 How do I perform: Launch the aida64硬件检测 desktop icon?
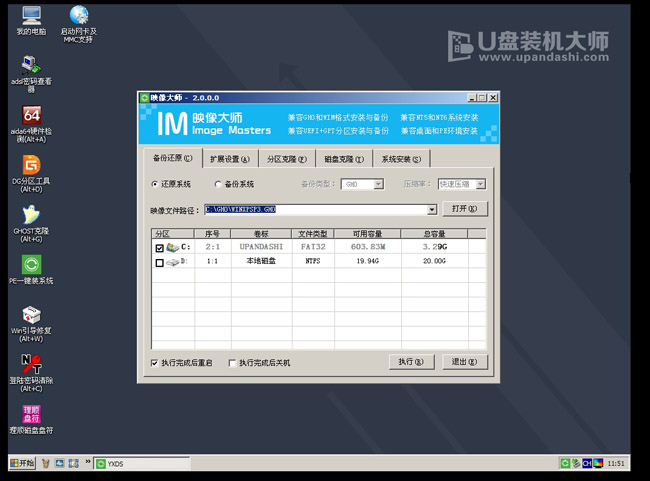32,124
